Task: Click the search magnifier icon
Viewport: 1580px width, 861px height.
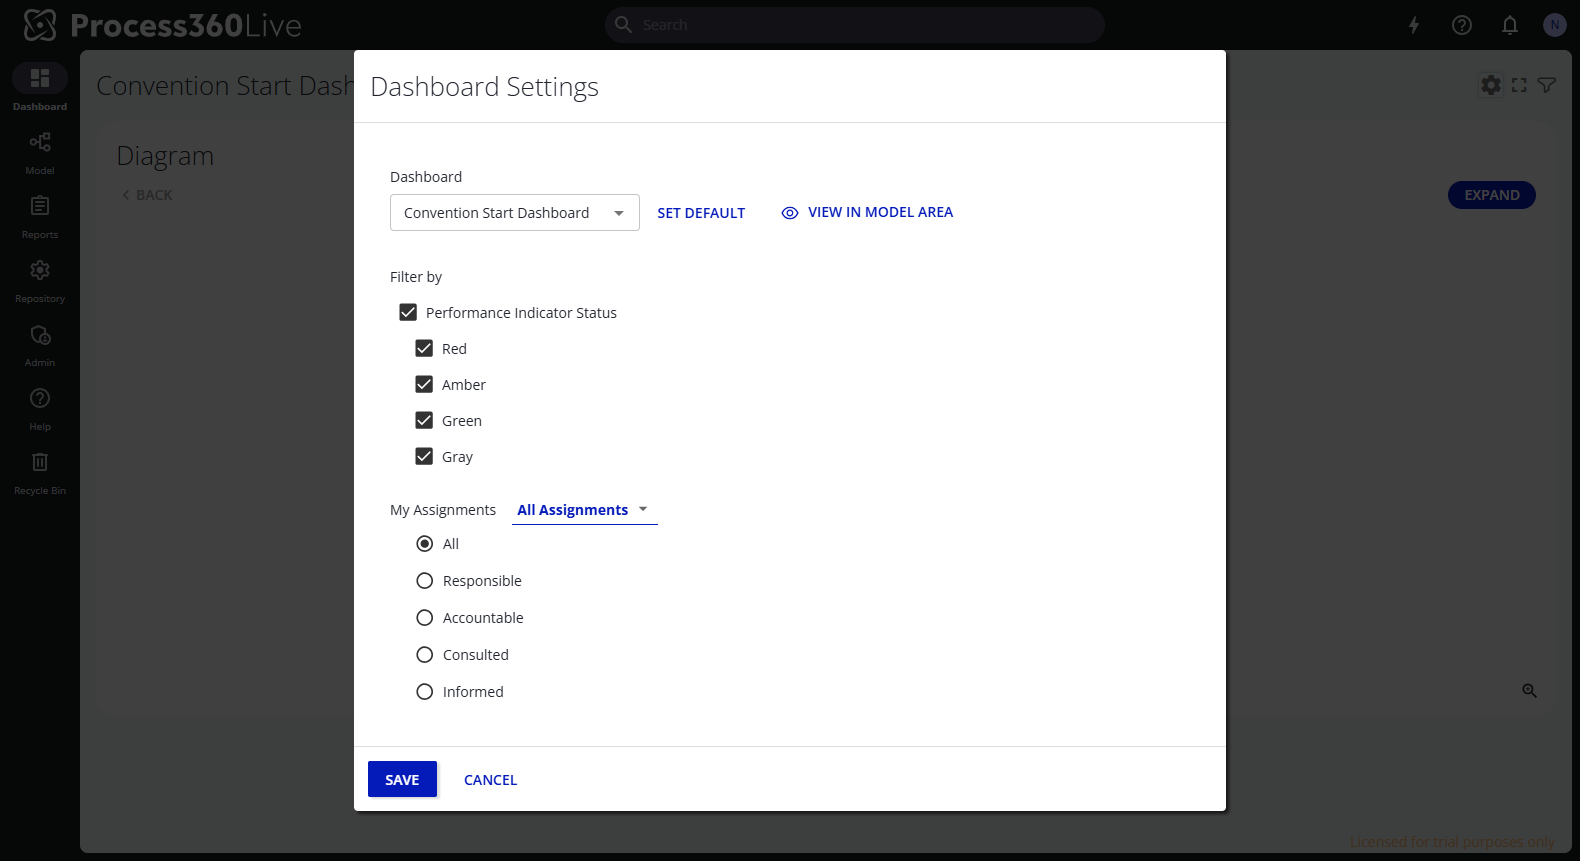Action: pyautogui.click(x=623, y=24)
